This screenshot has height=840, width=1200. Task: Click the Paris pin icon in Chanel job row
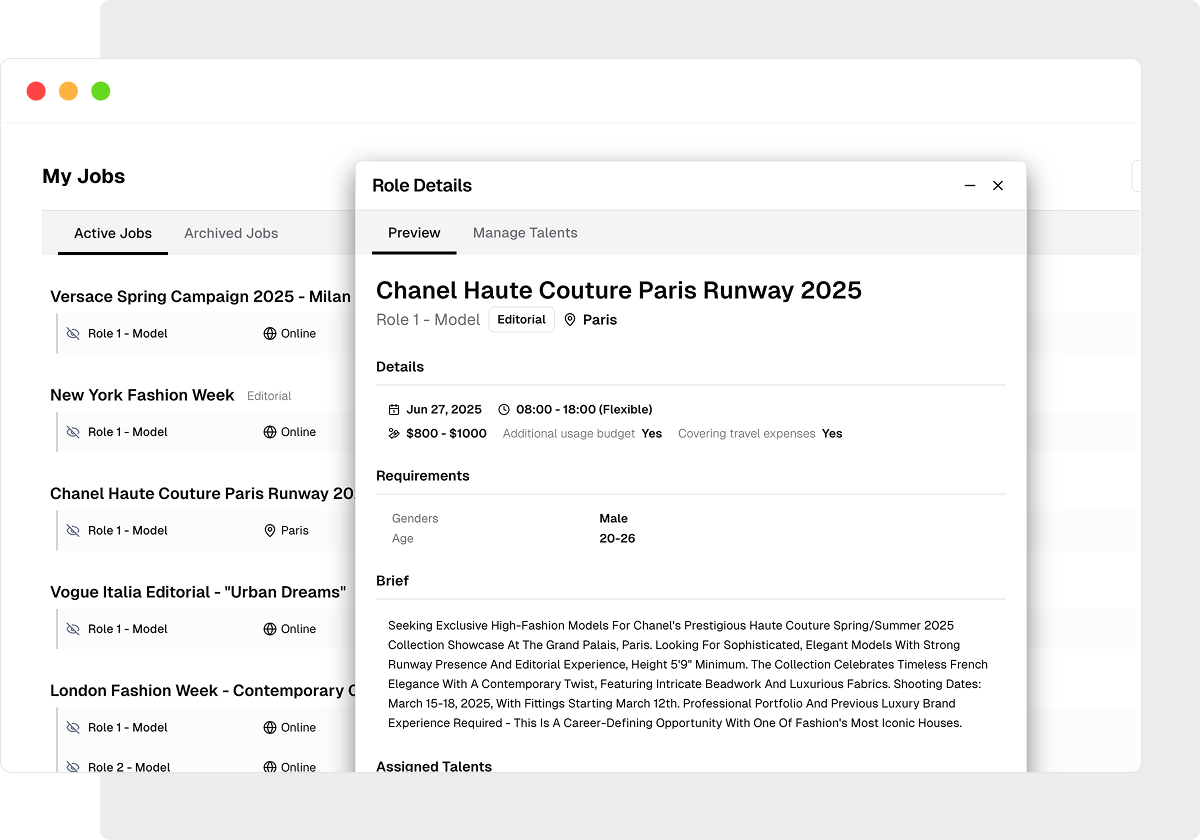pyautogui.click(x=270, y=531)
